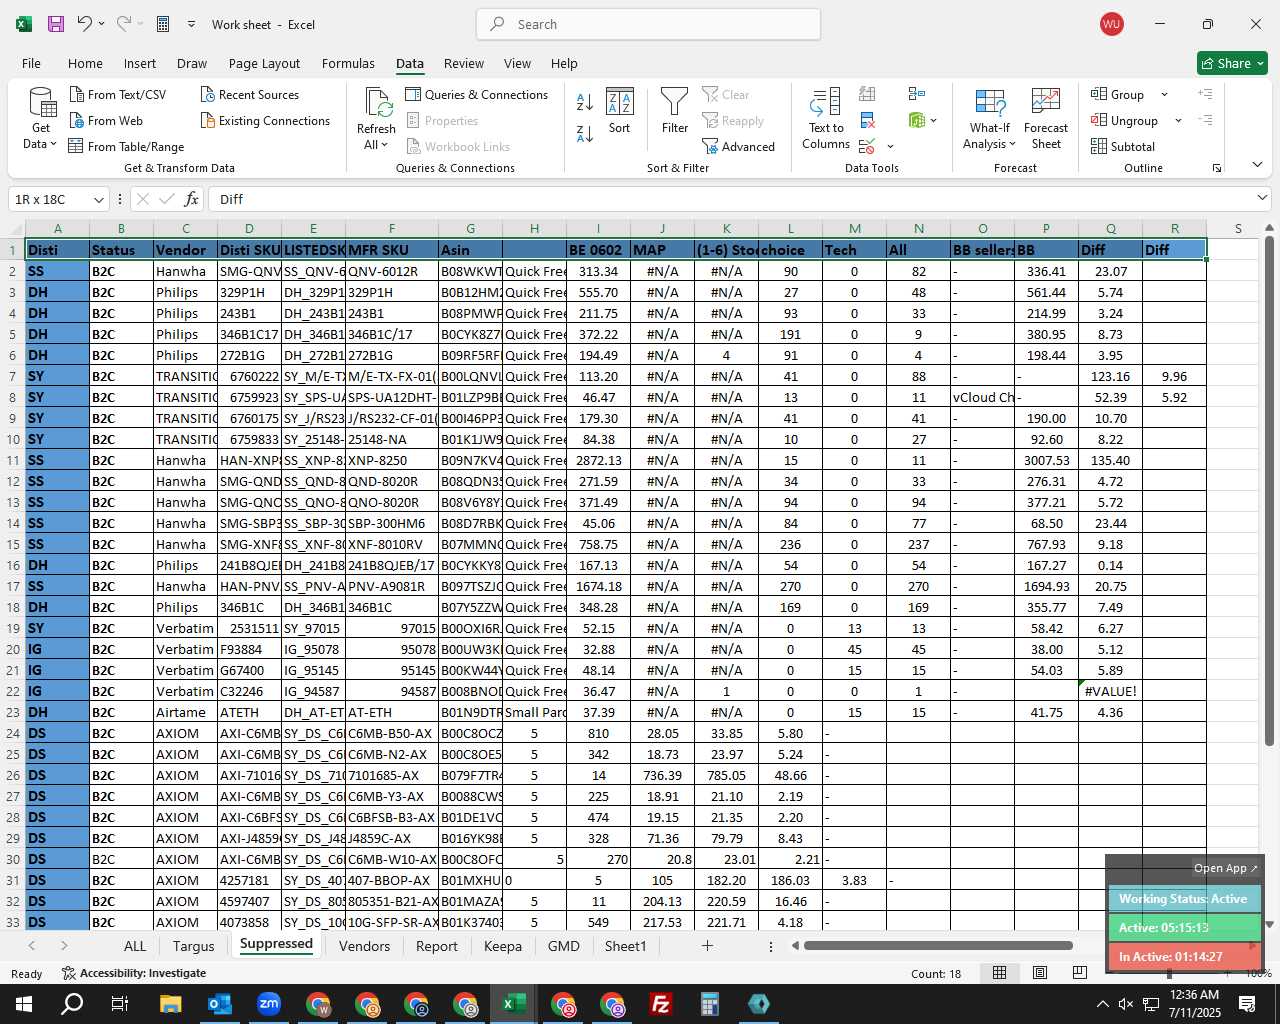Viewport: 1280px width, 1024px height.
Task: Expand the Refresh All dropdown
Action: coord(376,137)
